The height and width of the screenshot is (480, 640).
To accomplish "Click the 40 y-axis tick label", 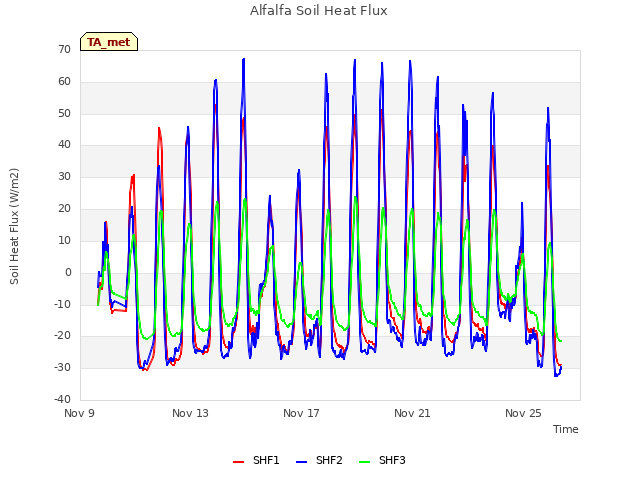I will click(x=64, y=145).
